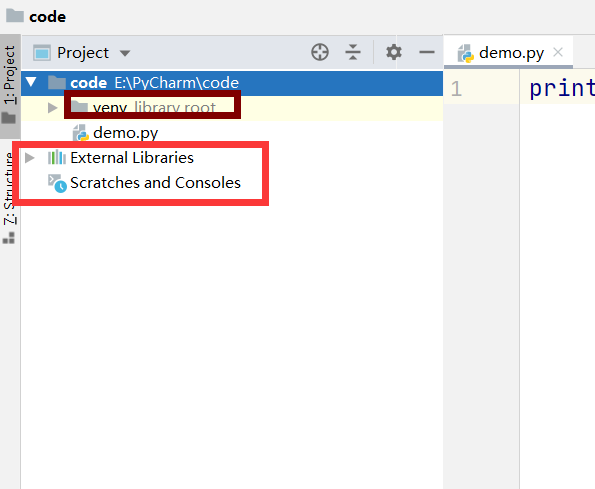Open the Project view dropdown arrow
Image resolution: width=595 pixels, height=489 pixels.
click(x=125, y=53)
